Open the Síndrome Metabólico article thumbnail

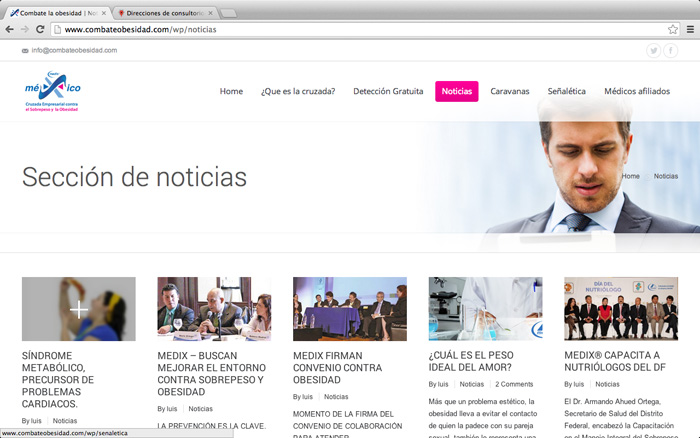point(79,309)
